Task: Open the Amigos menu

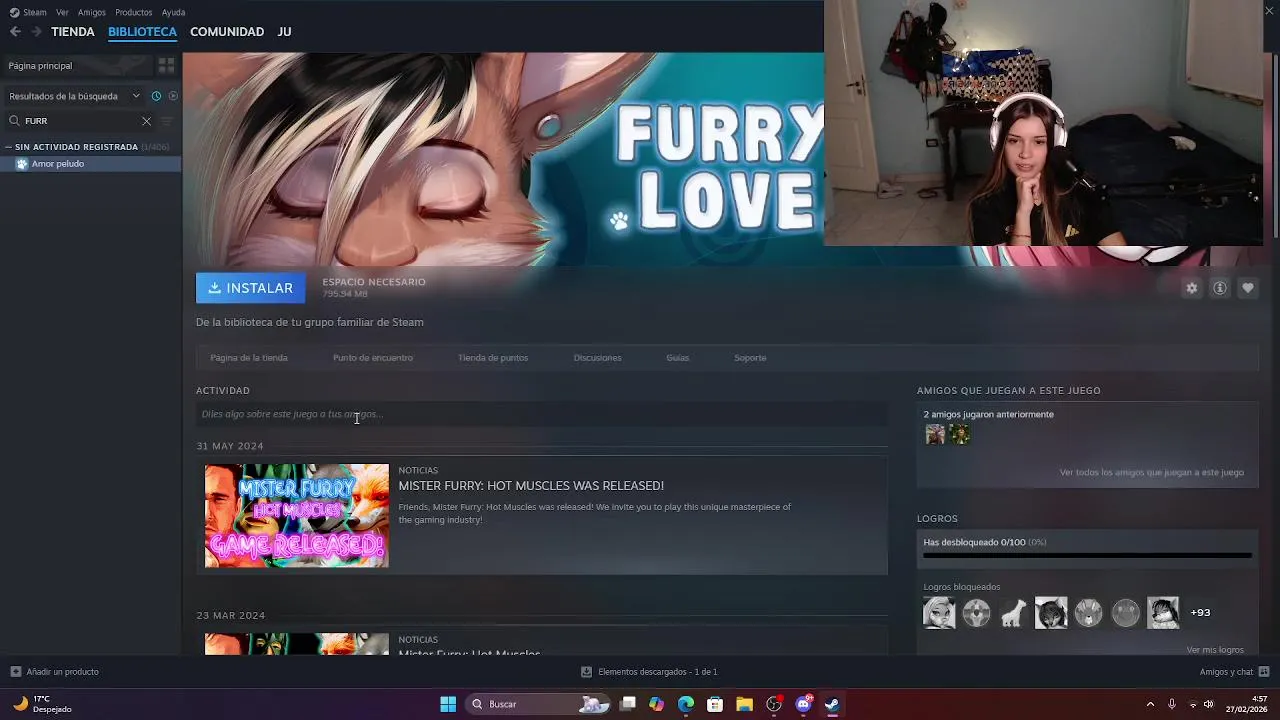Action: pyautogui.click(x=92, y=12)
